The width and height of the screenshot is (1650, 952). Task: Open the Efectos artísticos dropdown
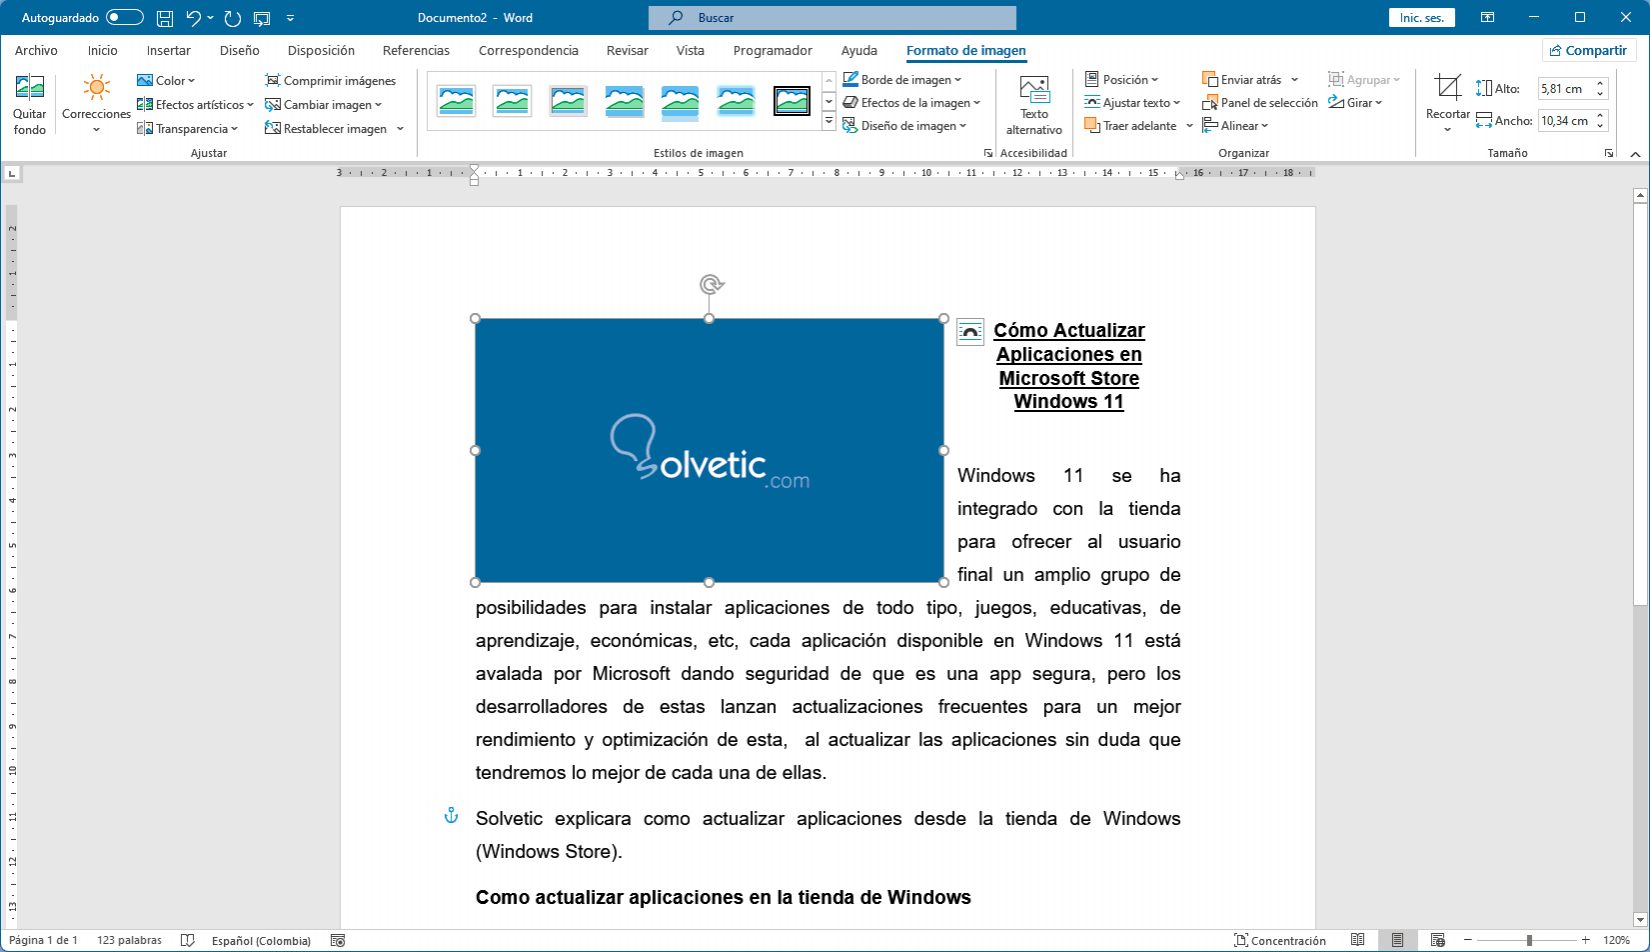click(x=195, y=104)
